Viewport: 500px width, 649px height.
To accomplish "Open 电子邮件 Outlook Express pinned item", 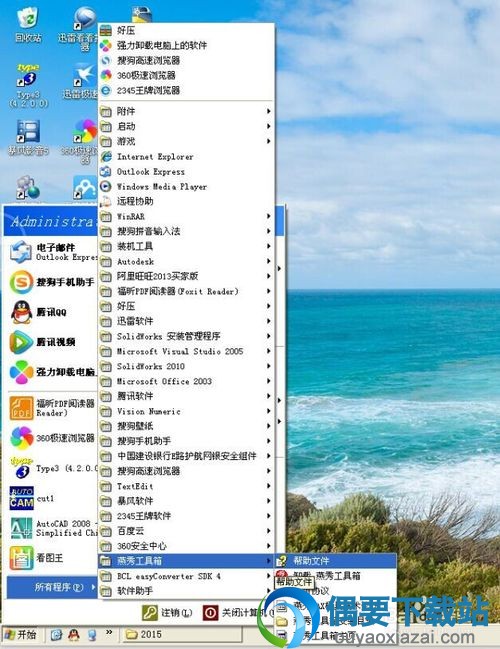I will (52, 252).
